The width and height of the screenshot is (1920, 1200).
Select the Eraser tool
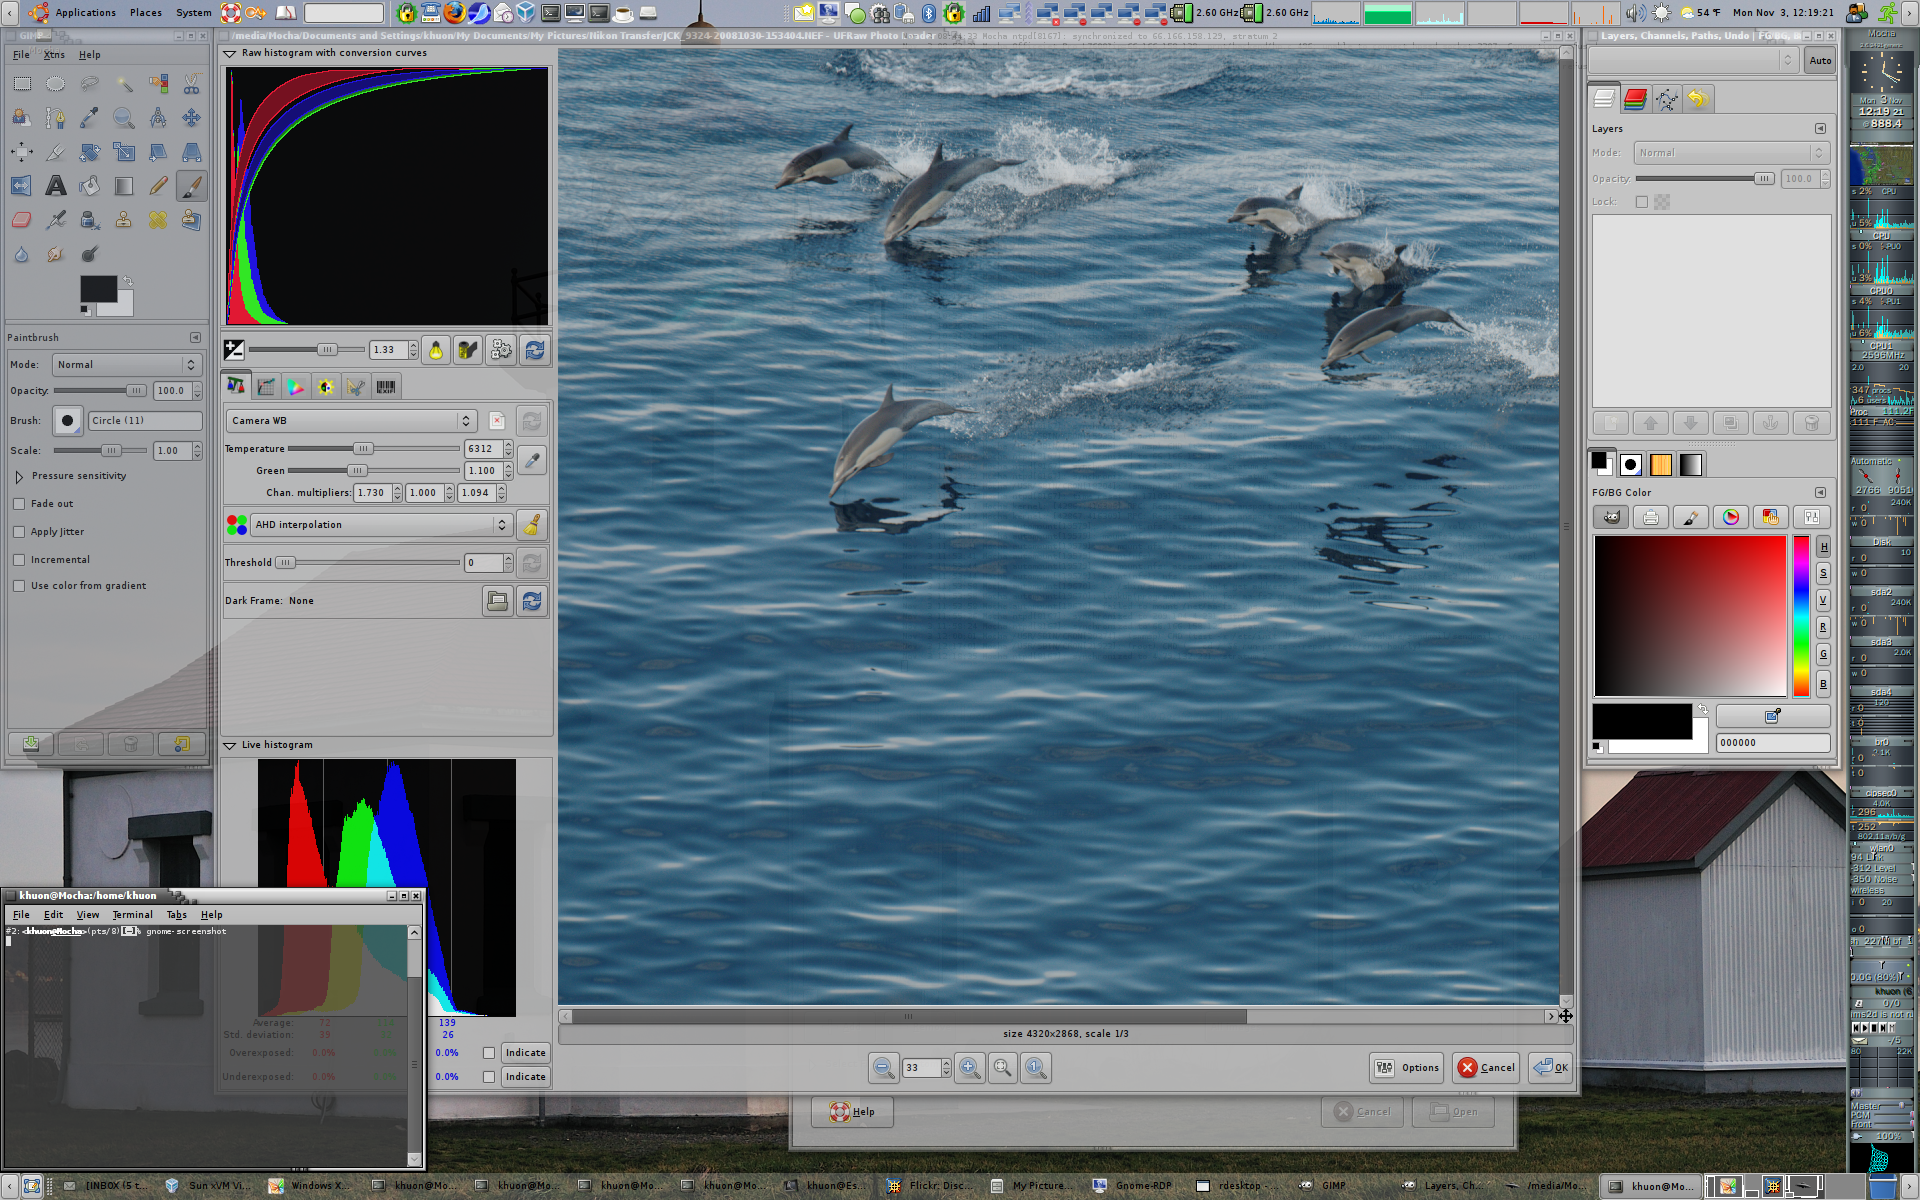[x=22, y=220]
